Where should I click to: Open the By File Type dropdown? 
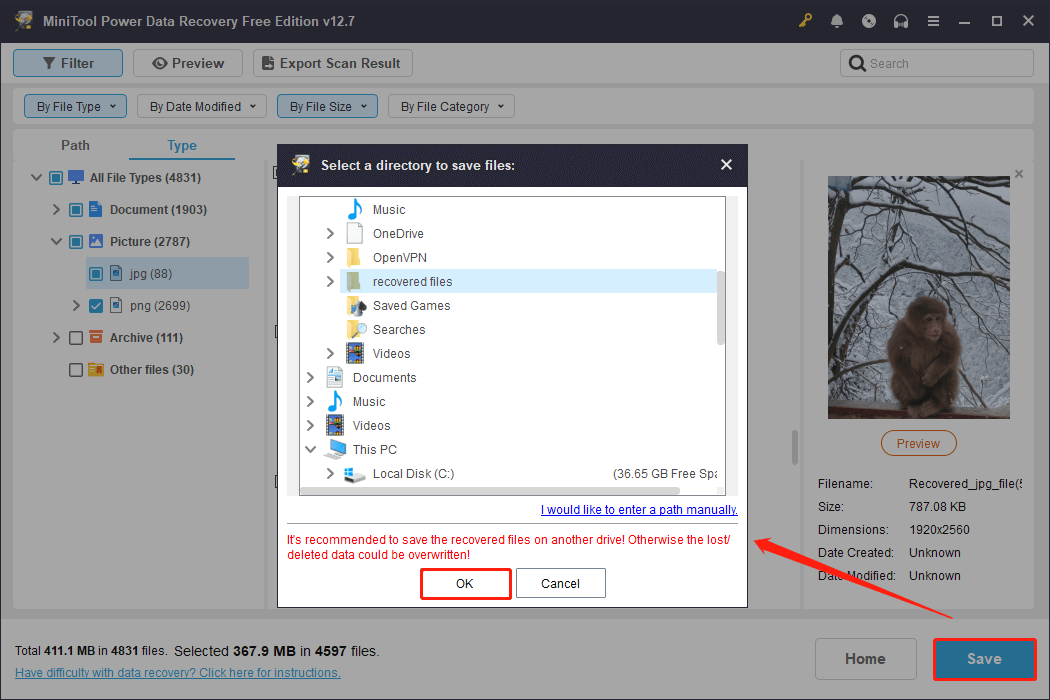click(x=75, y=106)
